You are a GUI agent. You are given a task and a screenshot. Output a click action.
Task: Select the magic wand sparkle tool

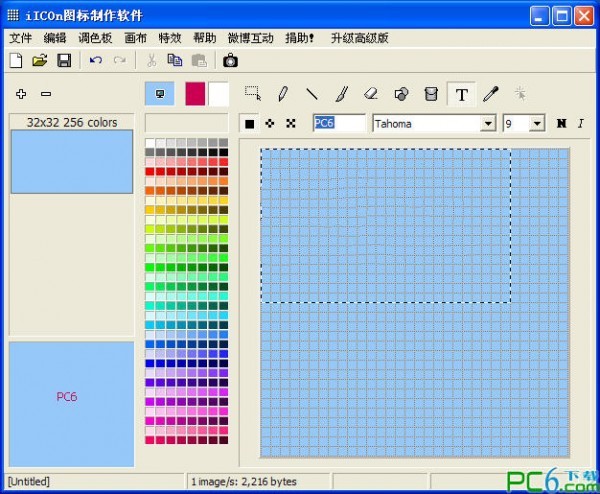(x=520, y=94)
